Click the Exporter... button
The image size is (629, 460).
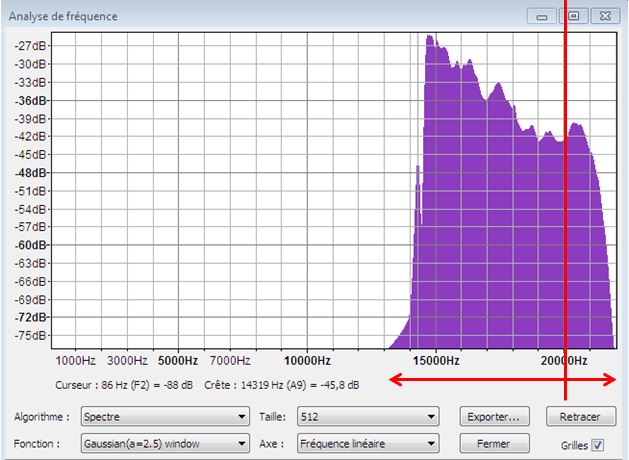click(x=493, y=416)
